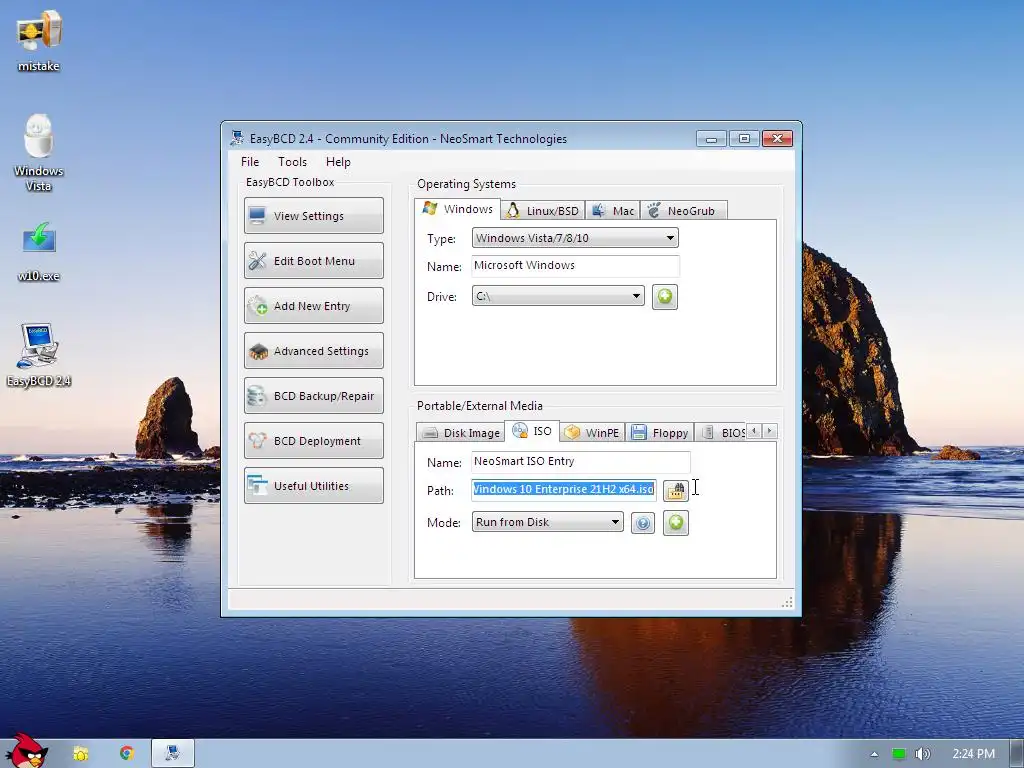The image size is (1024, 768).
Task: Maximize the EasyBCD window
Action: tap(744, 138)
